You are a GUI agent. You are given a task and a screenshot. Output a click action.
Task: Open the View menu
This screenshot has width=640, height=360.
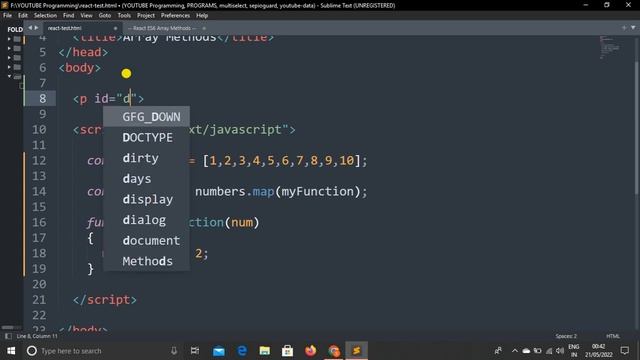pyautogui.click(x=86, y=16)
